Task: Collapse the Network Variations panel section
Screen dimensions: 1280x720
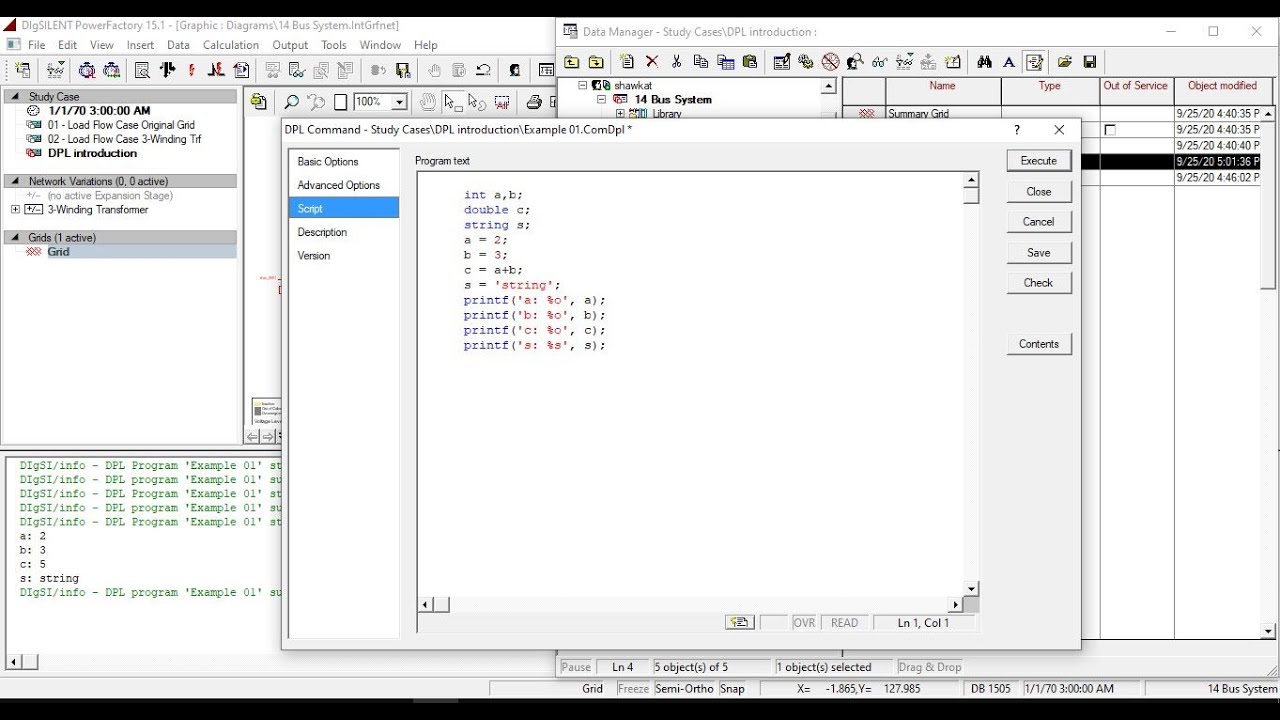Action: [x=15, y=181]
